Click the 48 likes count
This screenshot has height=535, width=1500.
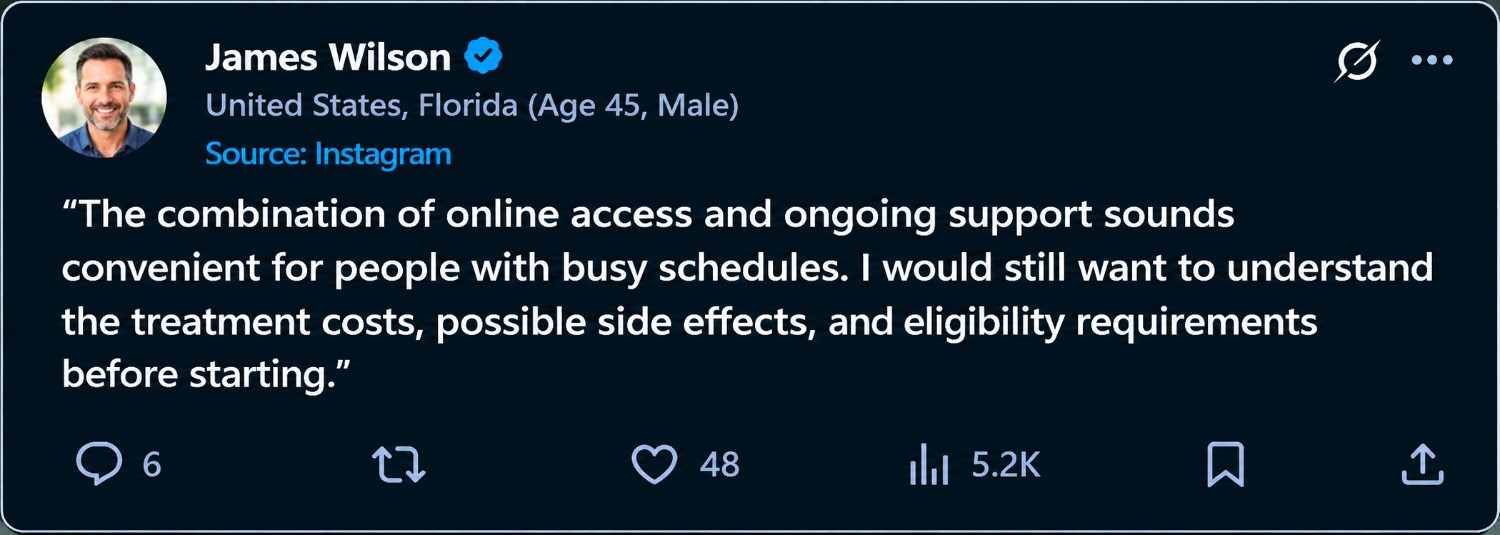tap(719, 465)
